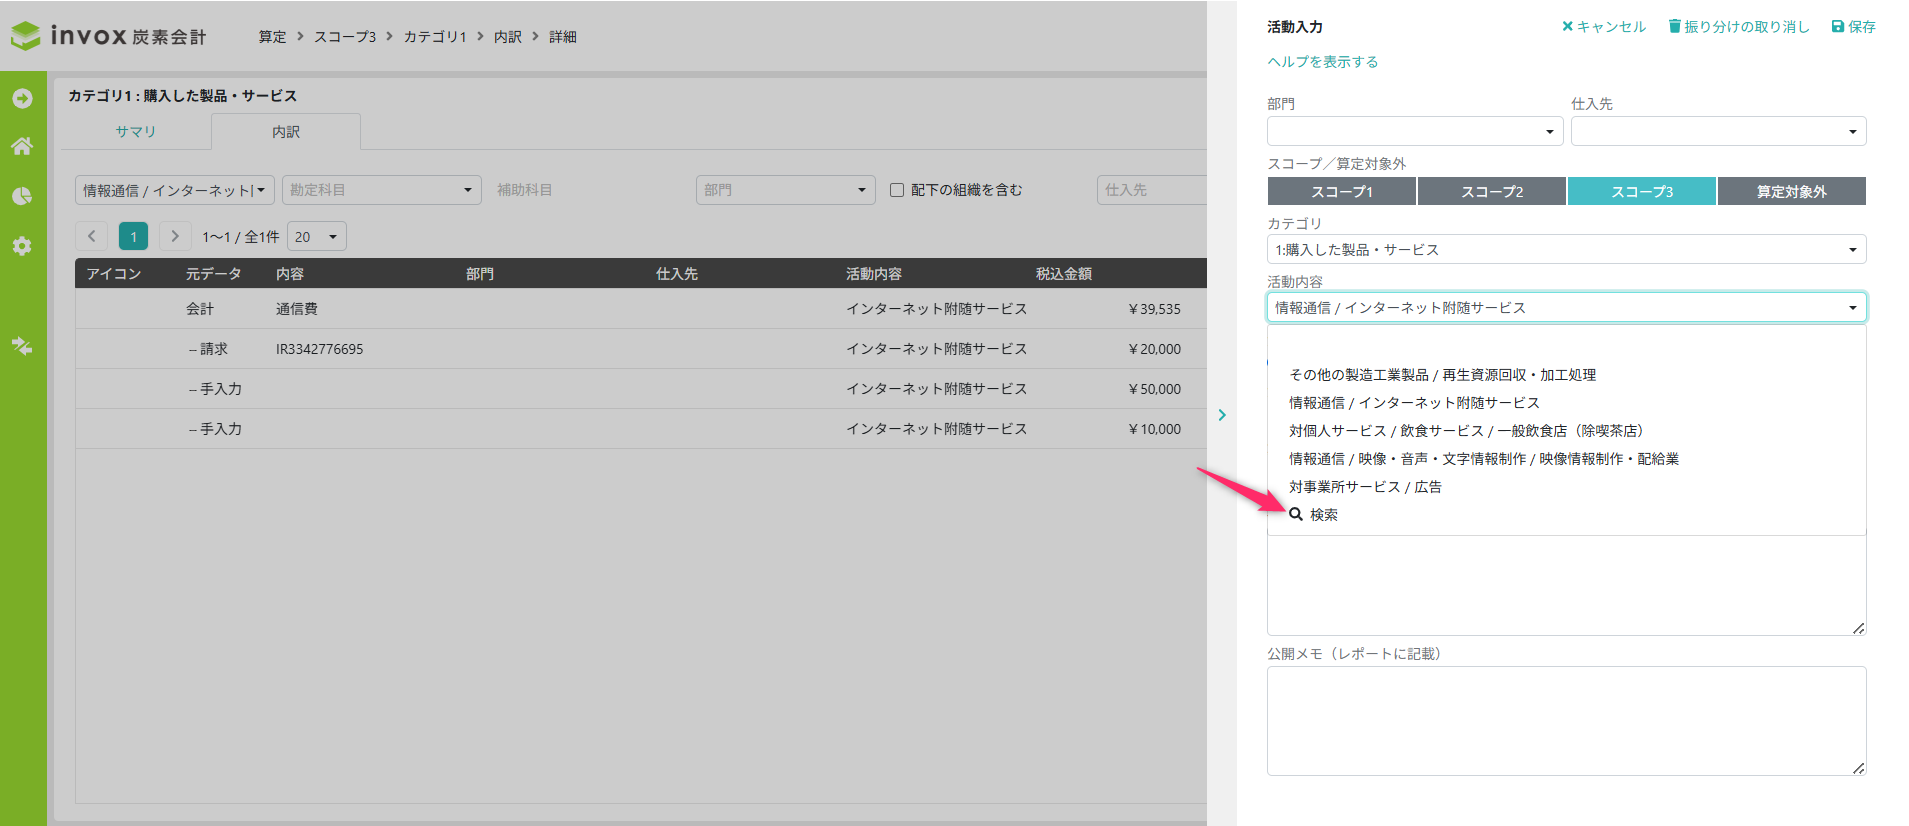Select 算定対象外 toggle button
Viewport: 1909px width, 826px height.
(1791, 191)
